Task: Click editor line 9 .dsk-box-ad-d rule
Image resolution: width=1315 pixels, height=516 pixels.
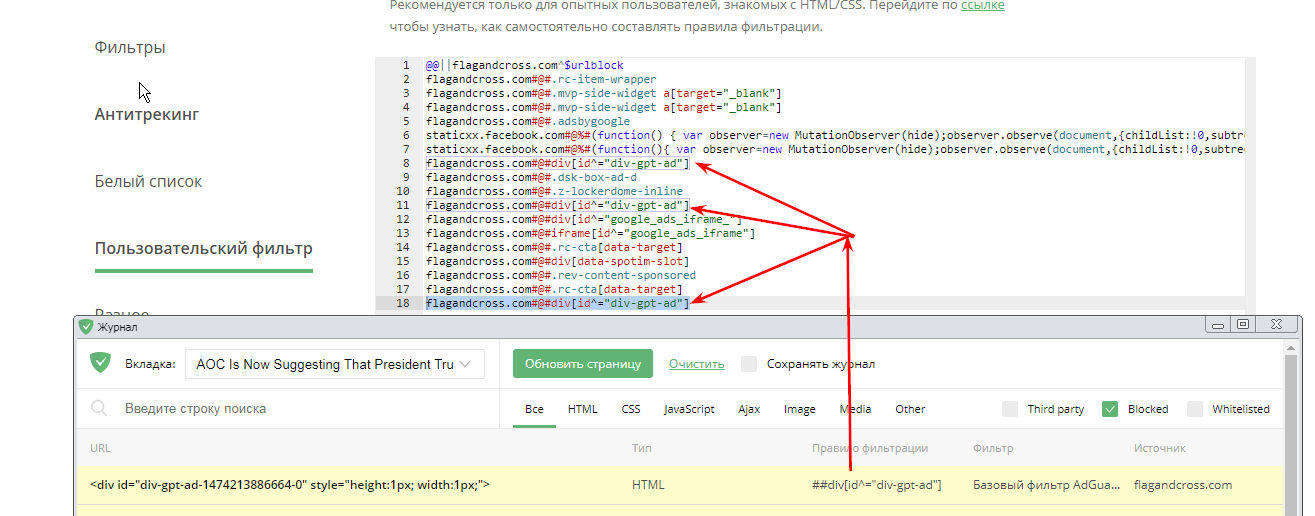Action: 531,177
